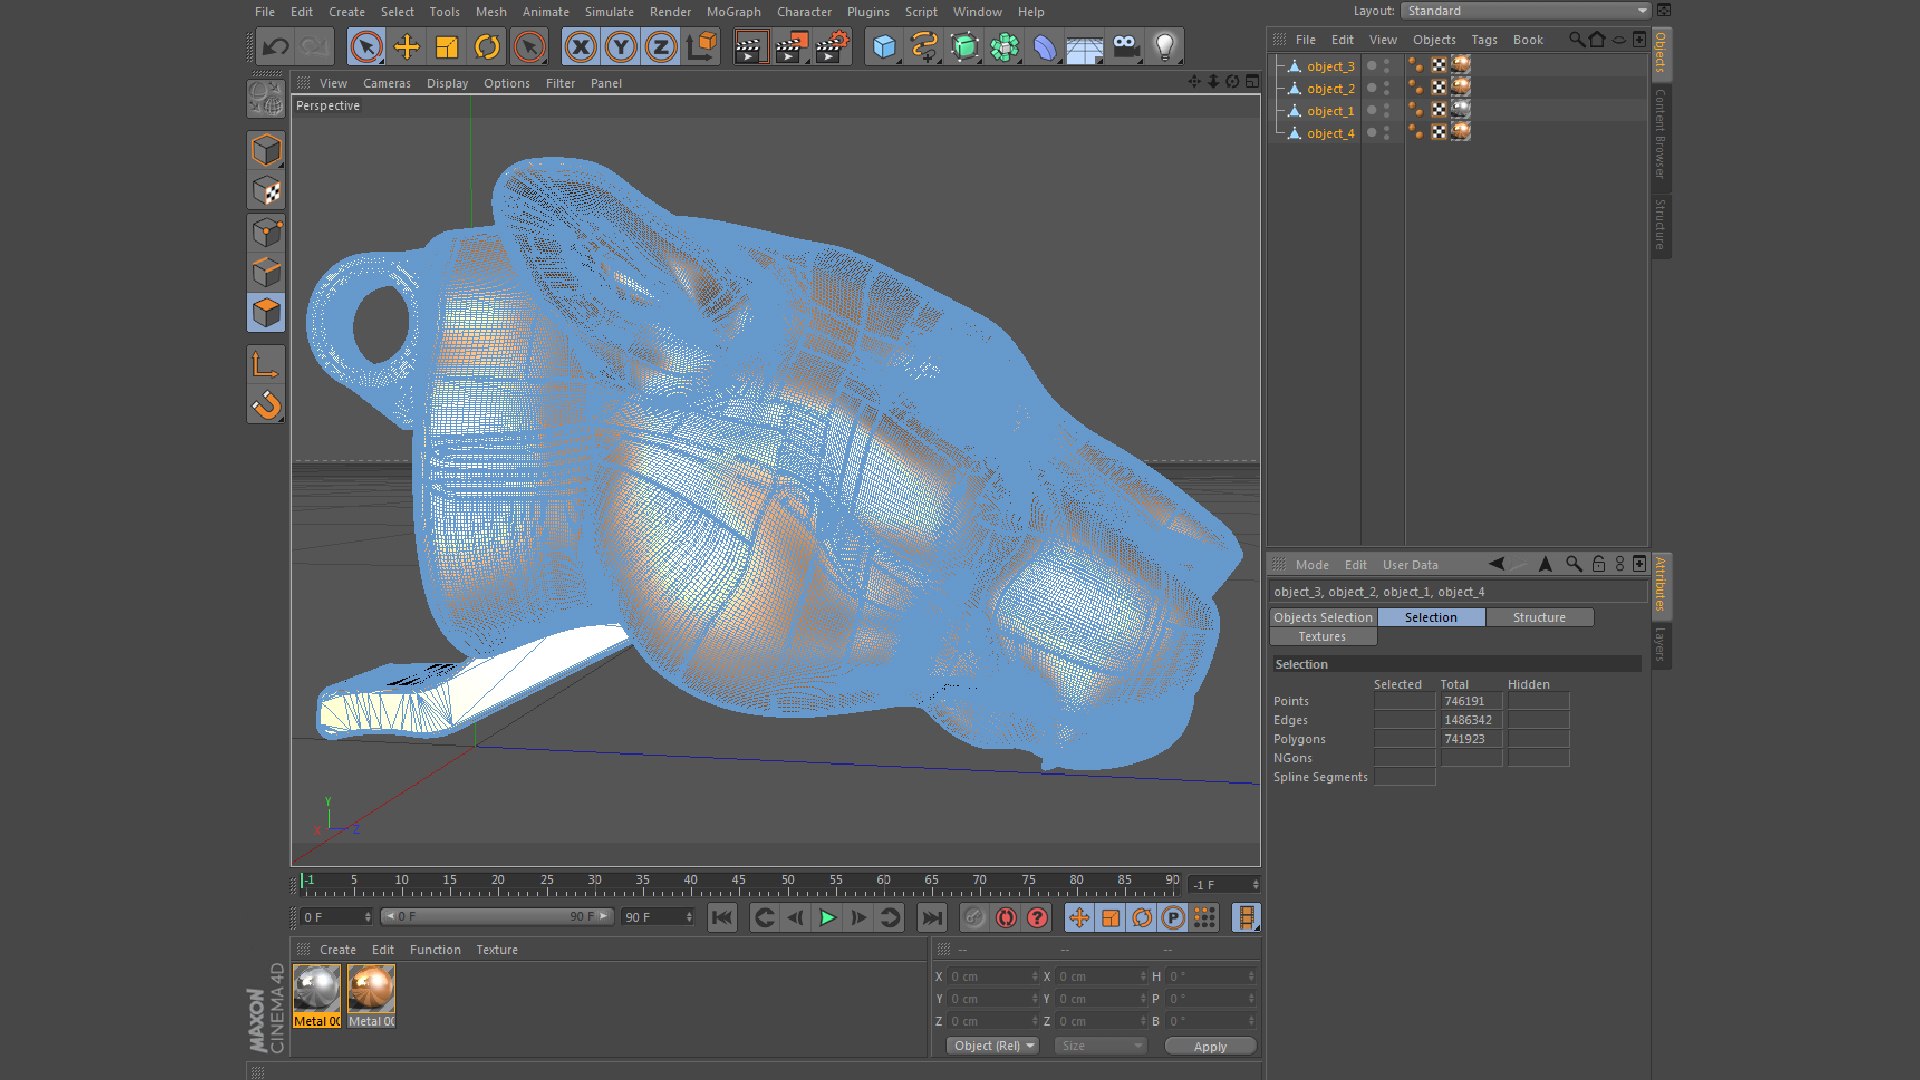This screenshot has width=1920, height=1080.
Task: Select the copper Metal material swatch
Action: click(371, 996)
